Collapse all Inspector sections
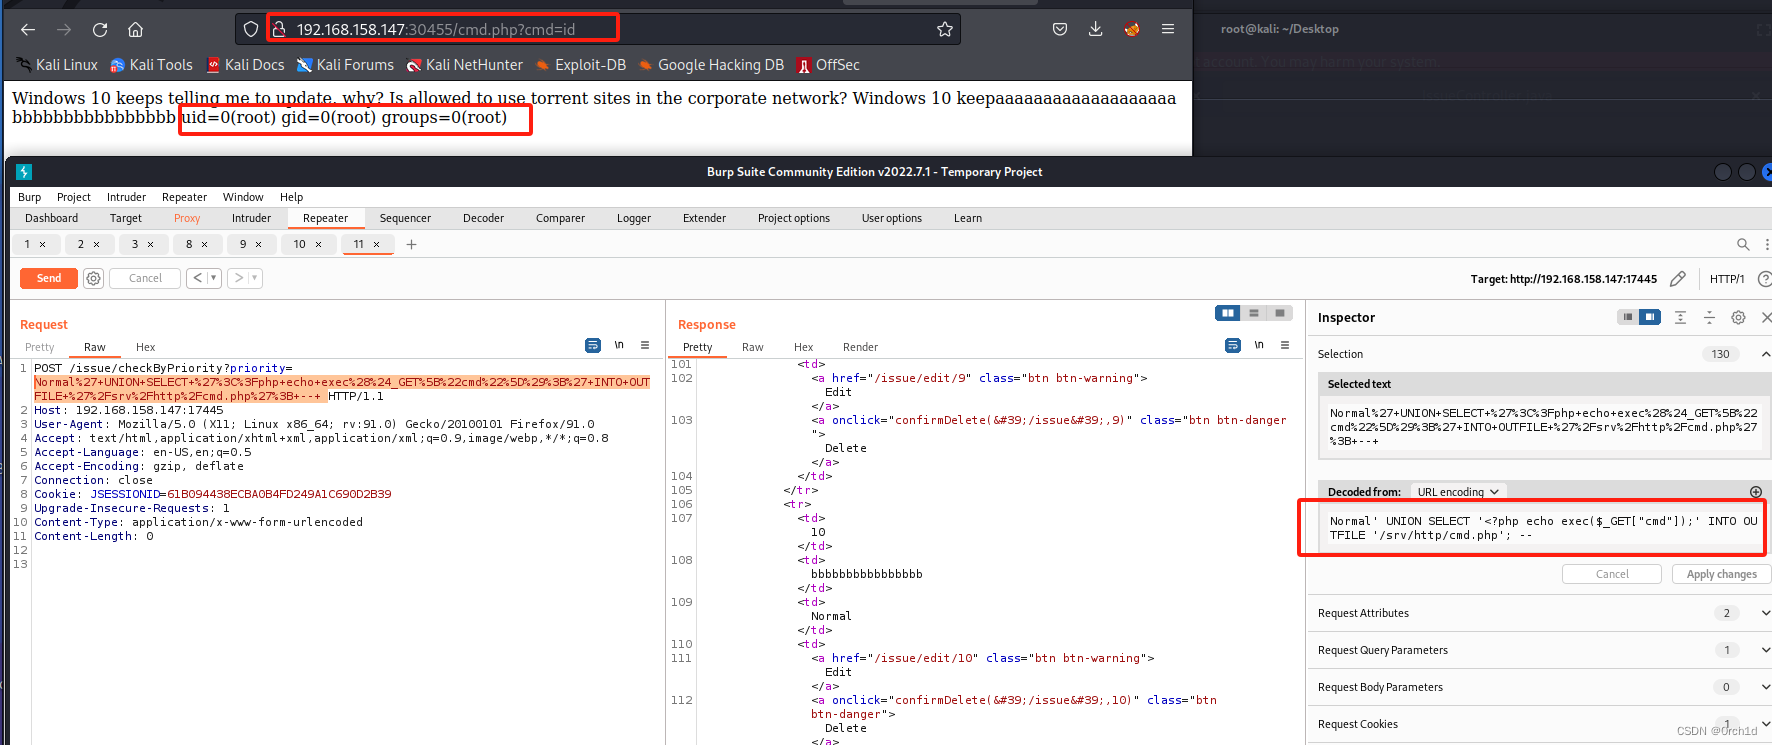Screen dimensions: 1772x745 click(1709, 317)
